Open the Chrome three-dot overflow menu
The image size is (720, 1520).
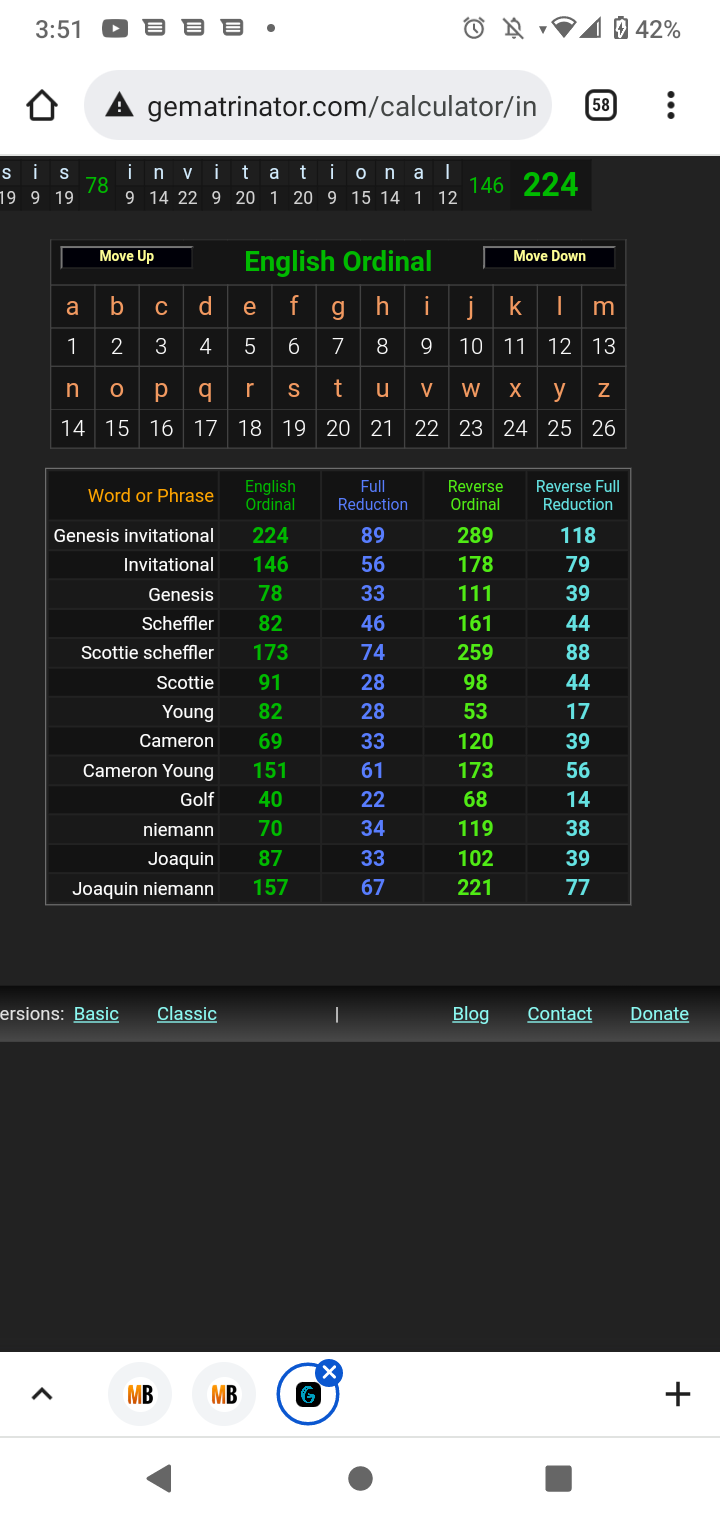[x=670, y=105]
